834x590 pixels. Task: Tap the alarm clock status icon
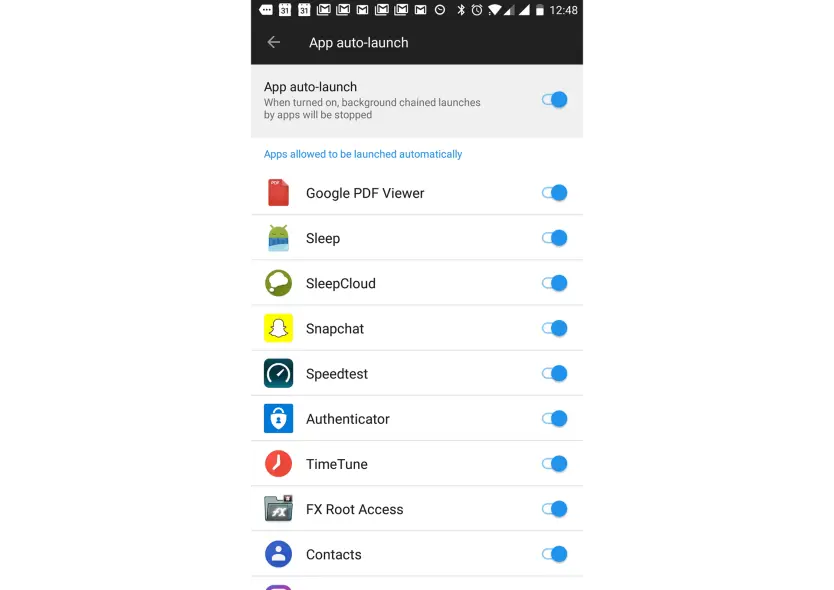coord(477,10)
